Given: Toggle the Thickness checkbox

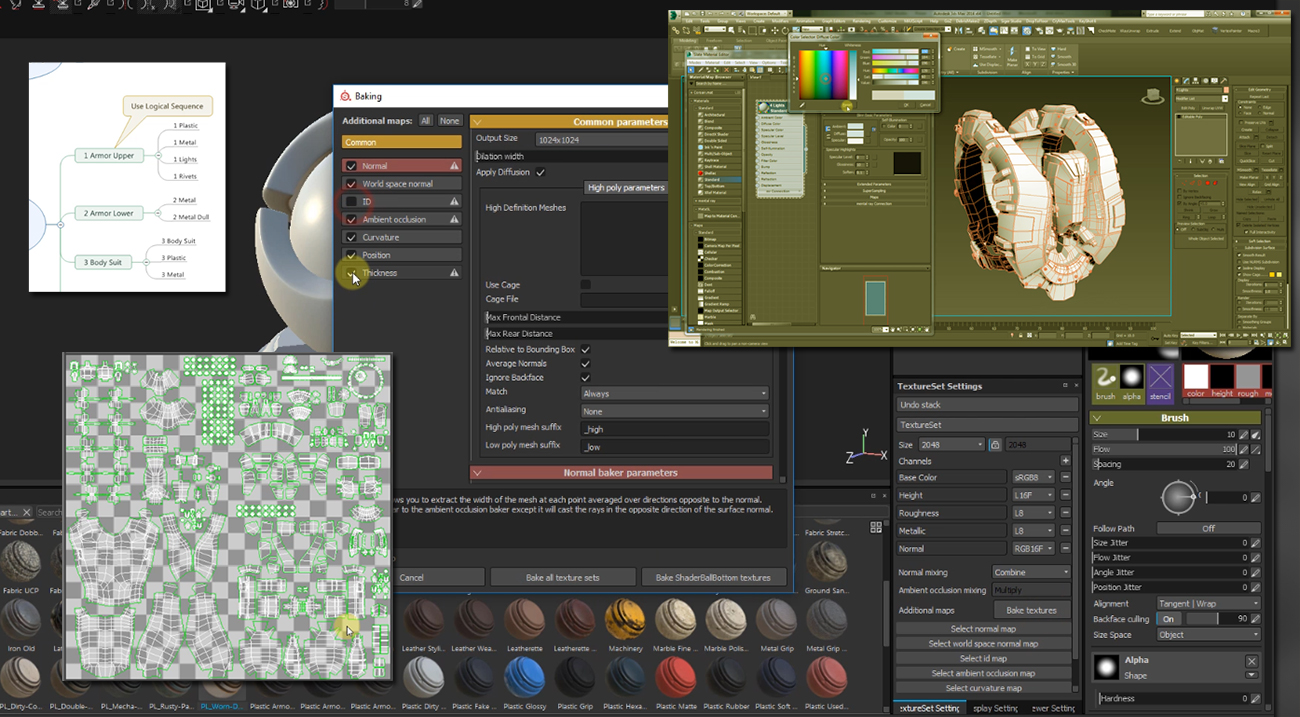Looking at the screenshot, I should [351, 273].
